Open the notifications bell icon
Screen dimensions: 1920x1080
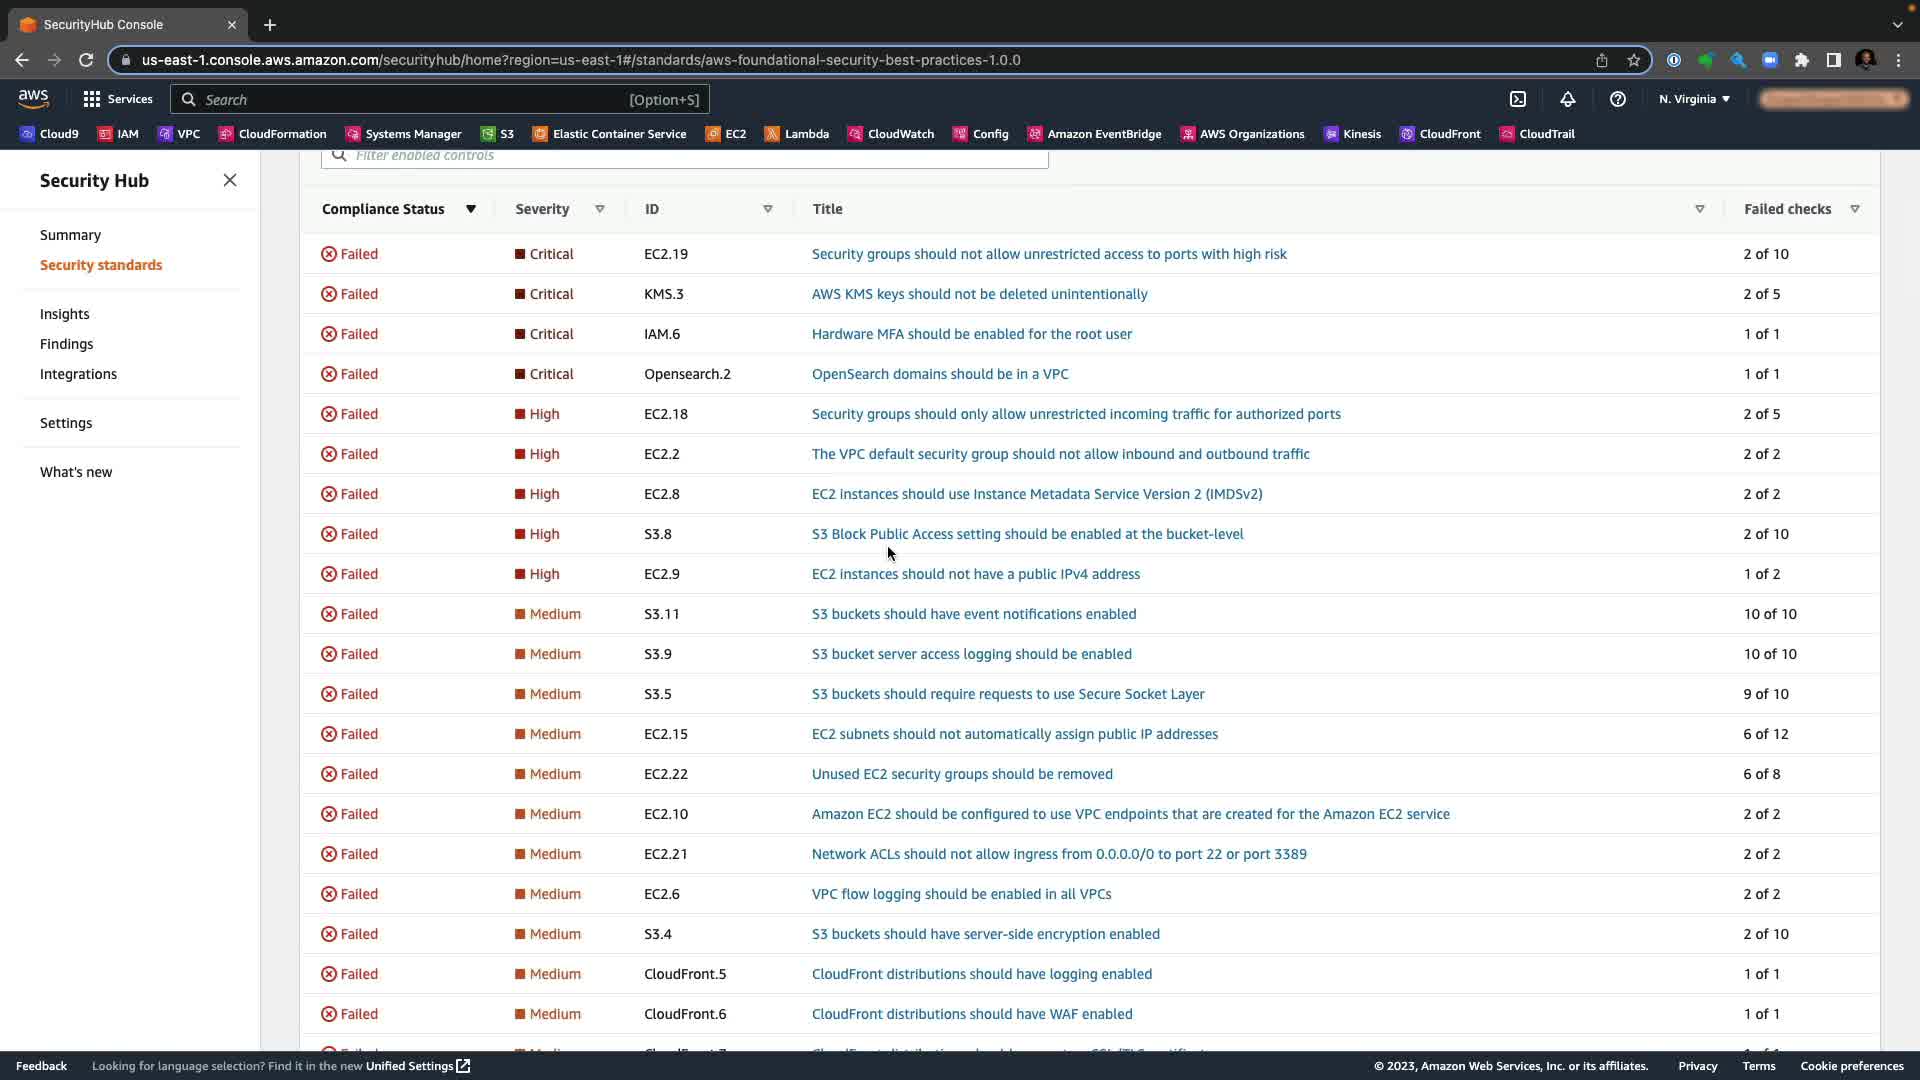pyautogui.click(x=1567, y=99)
